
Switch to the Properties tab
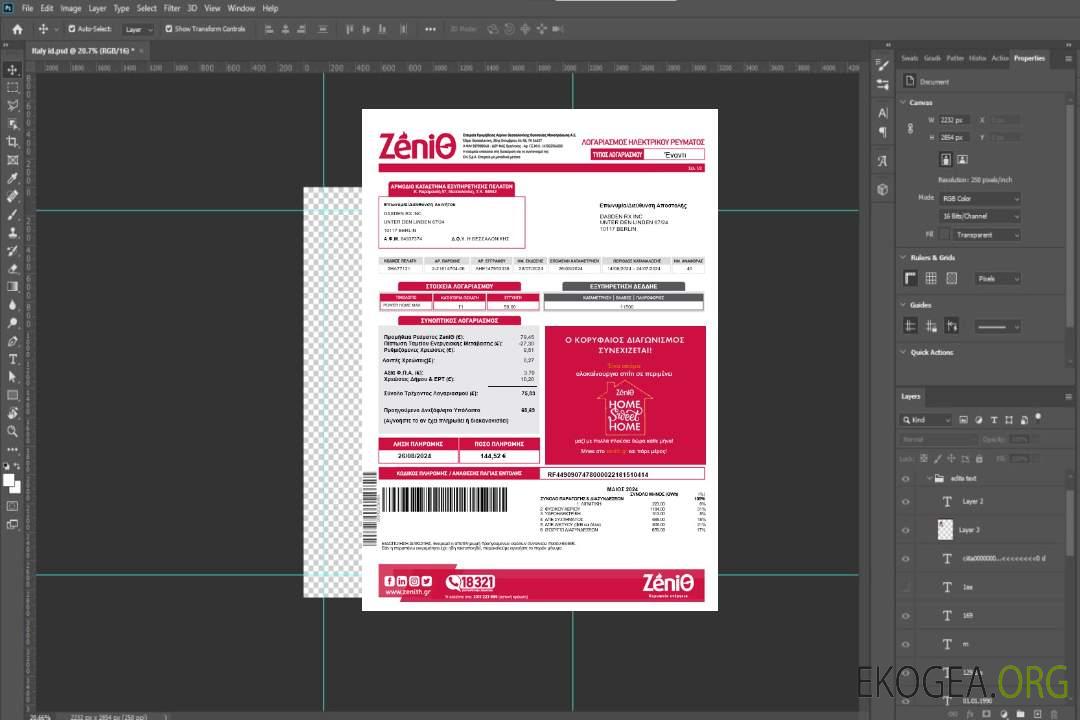(1029, 58)
